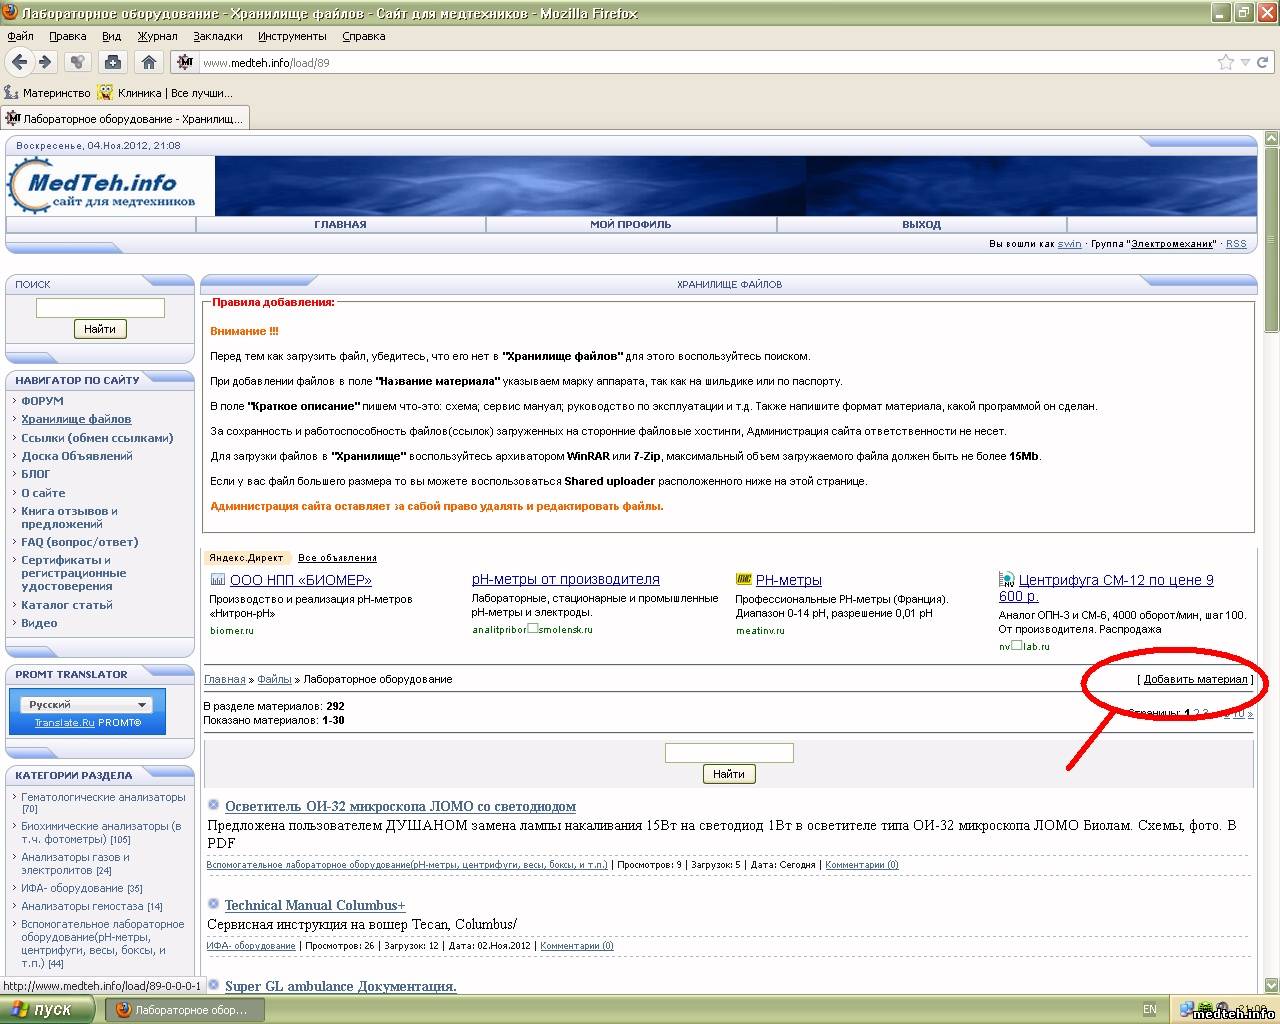The image size is (1280, 1024).
Task: Click the search field above the materials list
Action: [x=729, y=752]
